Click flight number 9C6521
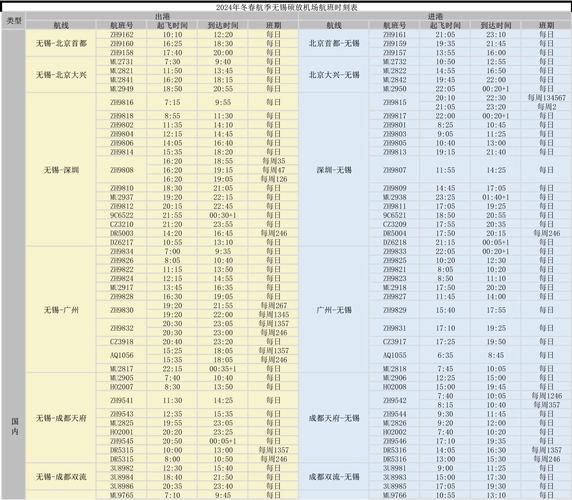The image size is (572, 500). [394, 215]
